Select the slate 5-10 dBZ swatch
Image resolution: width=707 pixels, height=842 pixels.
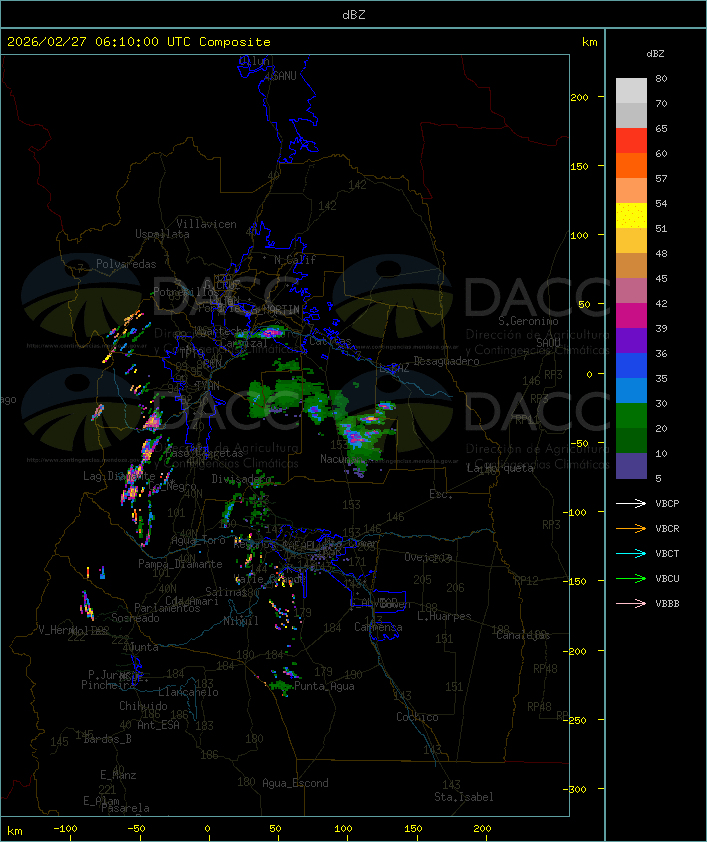(x=631, y=466)
